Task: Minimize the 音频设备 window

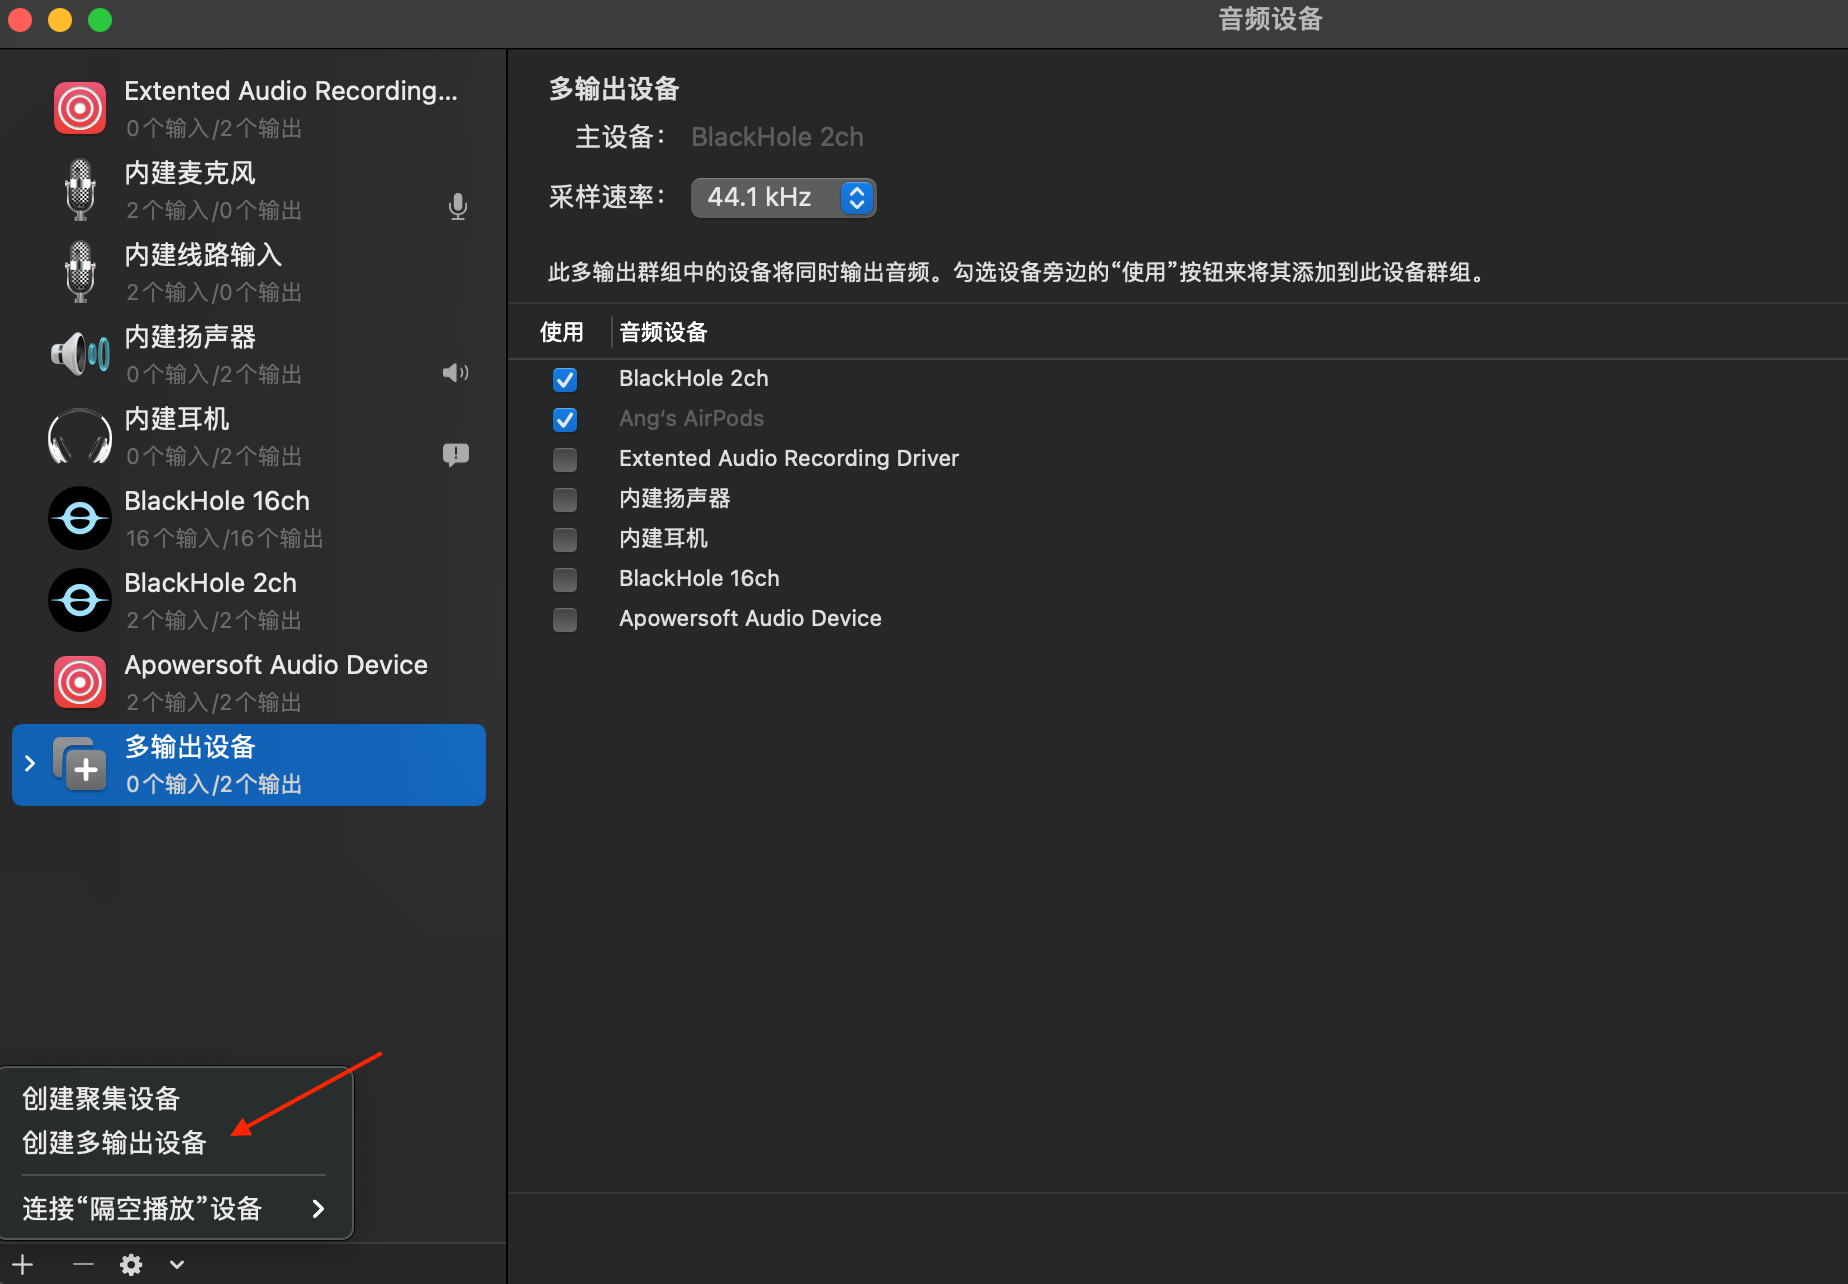Action: (x=60, y=19)
